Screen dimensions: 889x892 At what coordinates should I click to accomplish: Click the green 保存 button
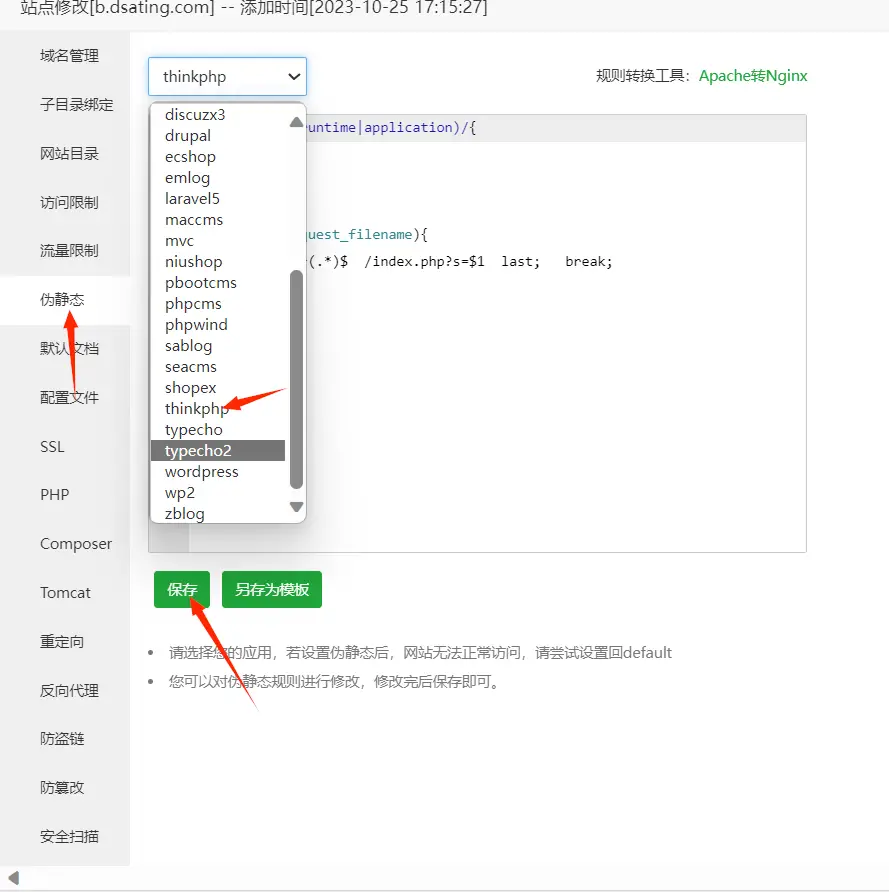(182, 590)
